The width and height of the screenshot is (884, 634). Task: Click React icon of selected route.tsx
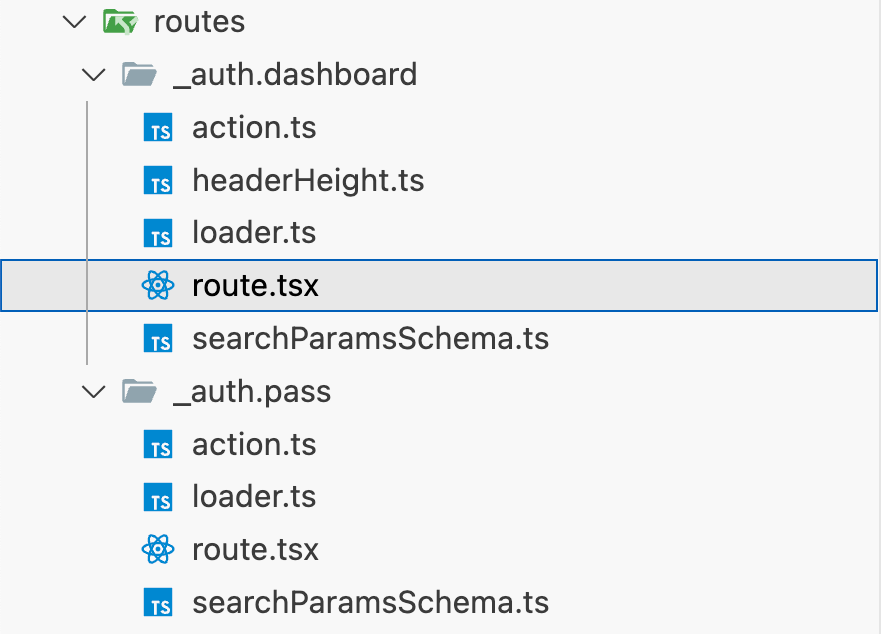(158, 286)
